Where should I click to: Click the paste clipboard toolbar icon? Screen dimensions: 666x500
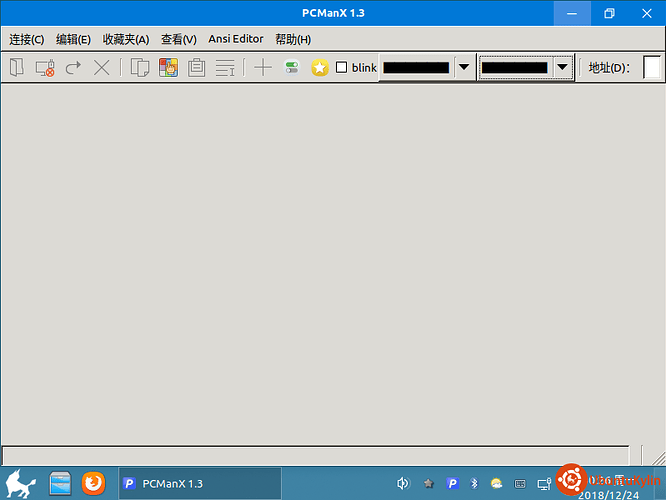pyautogui.click(x=197, y=68)
